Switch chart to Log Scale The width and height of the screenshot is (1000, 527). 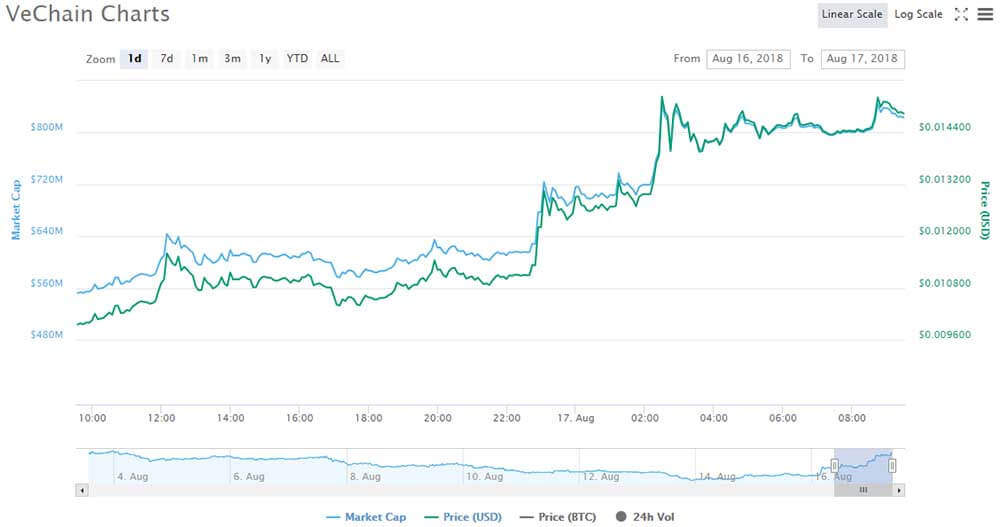pos(918,14)
